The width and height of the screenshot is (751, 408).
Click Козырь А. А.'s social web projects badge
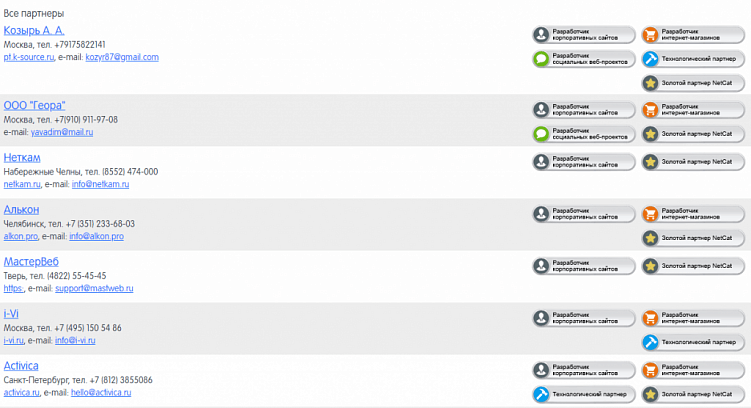pyautogui.click(x=583, y=59)
